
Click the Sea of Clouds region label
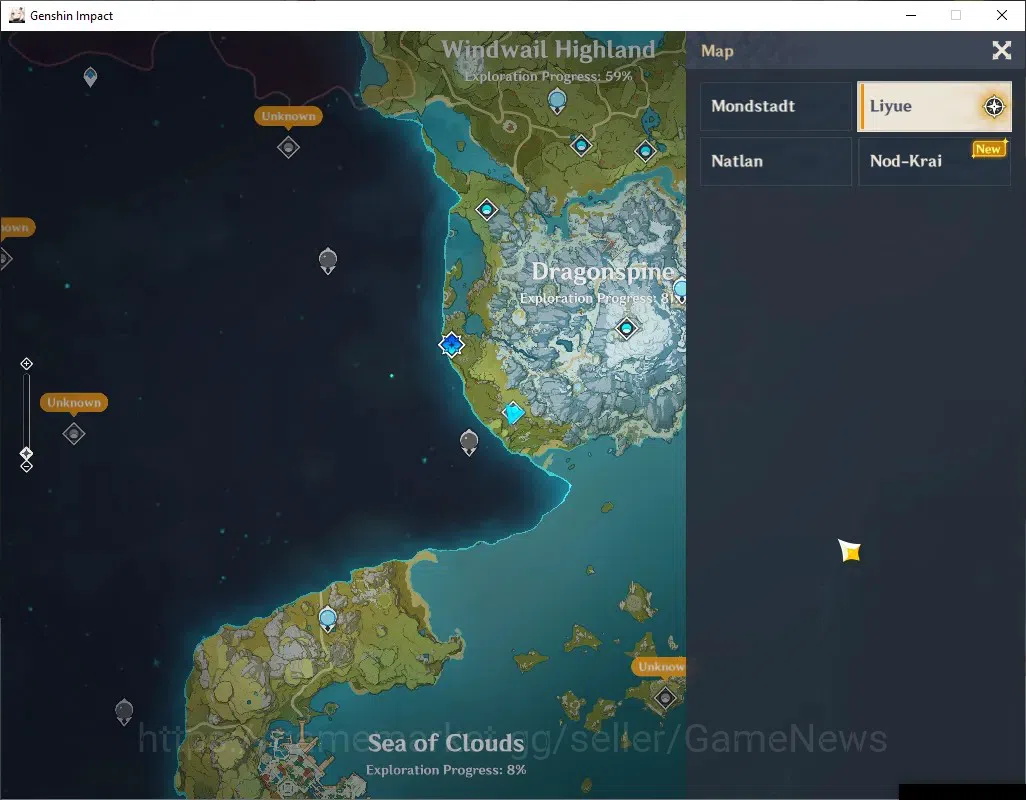(446, 743)
